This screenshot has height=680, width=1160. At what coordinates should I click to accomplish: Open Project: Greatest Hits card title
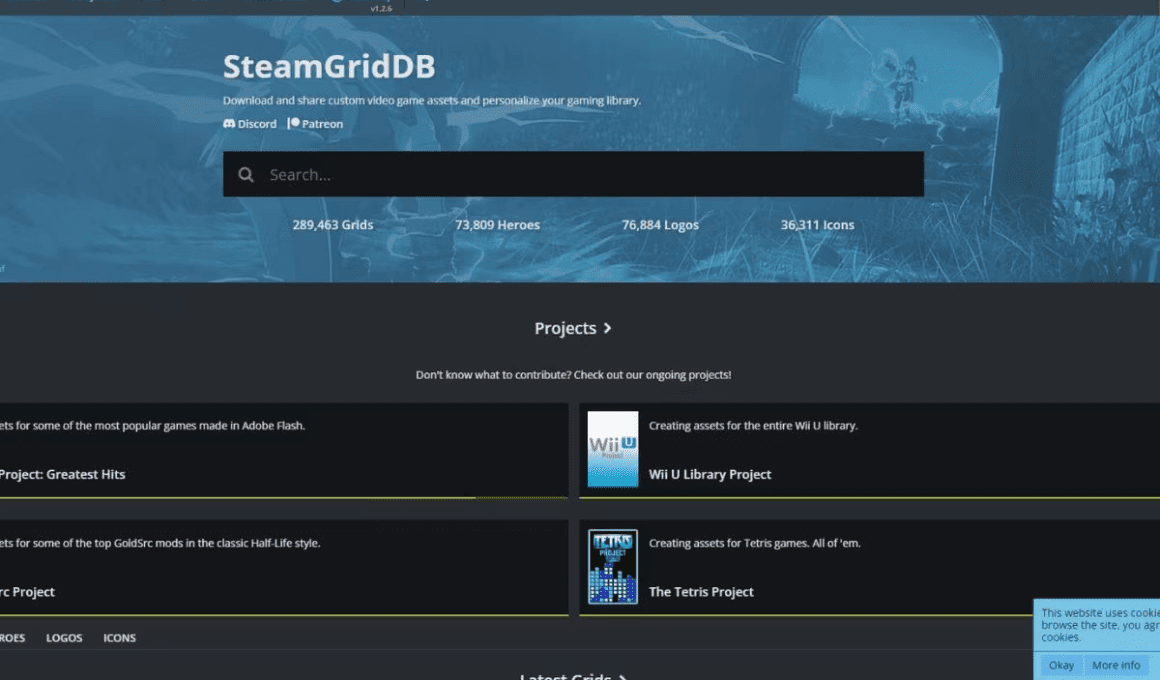tap(62, 474)
